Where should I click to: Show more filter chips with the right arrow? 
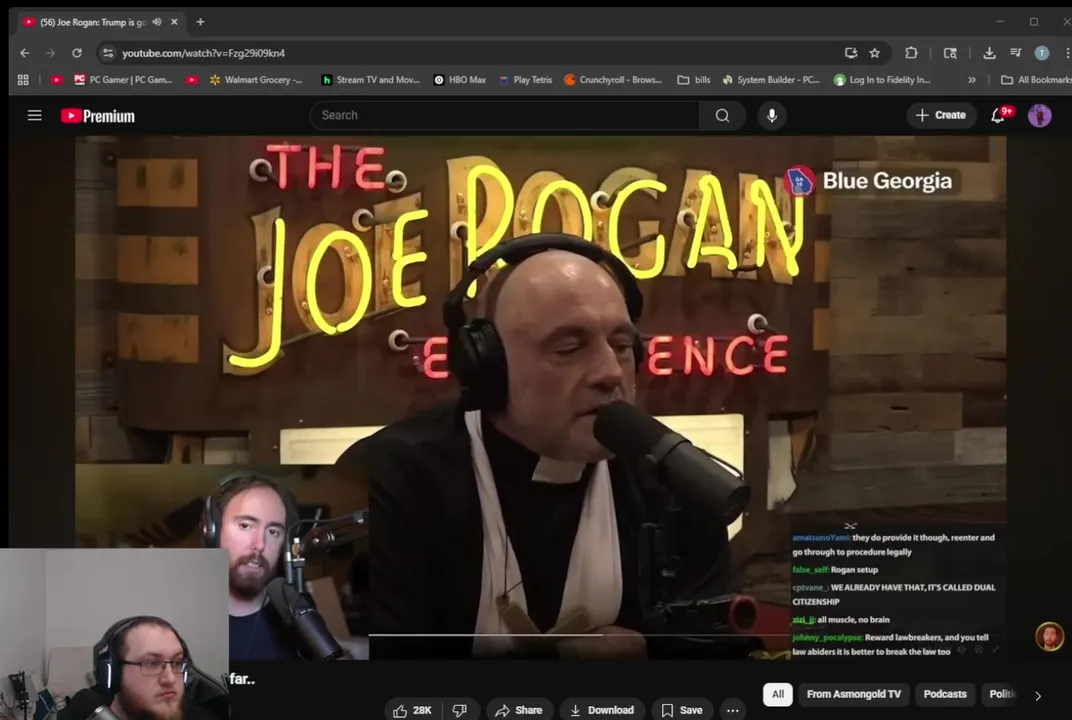point(1038,696)
